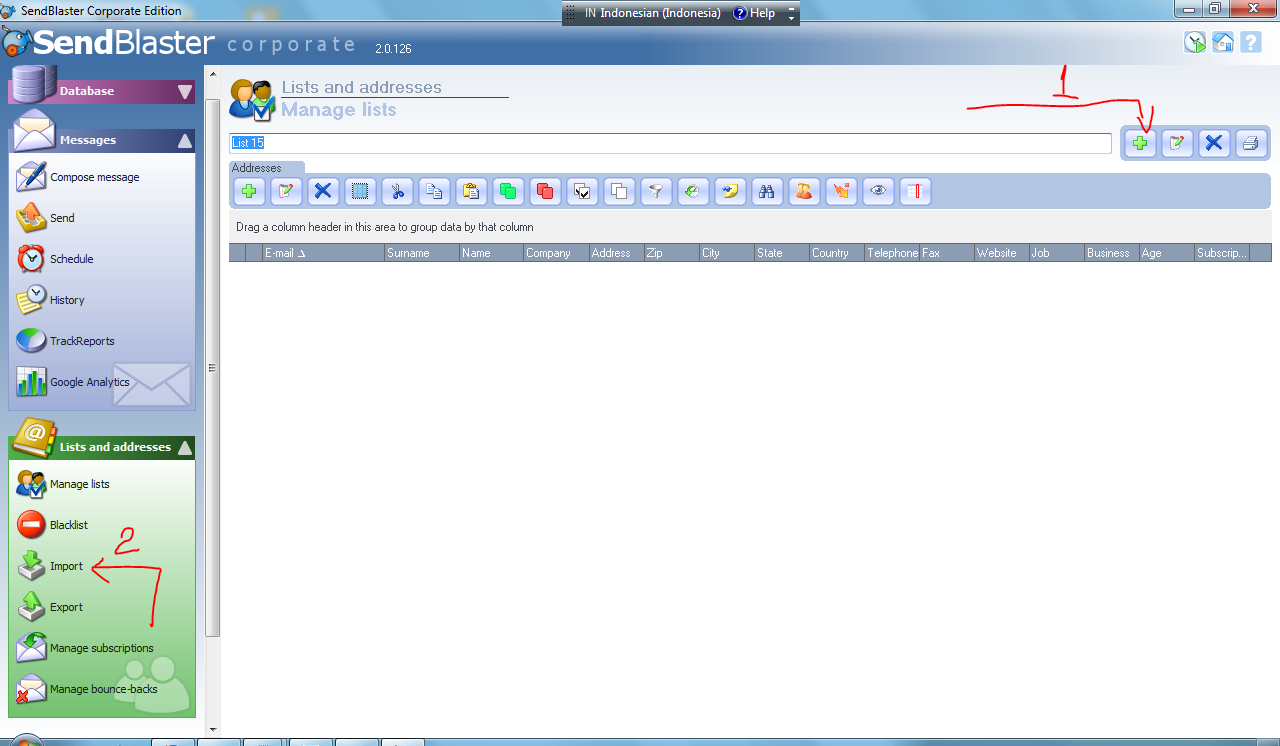Open Compose message

78,177
